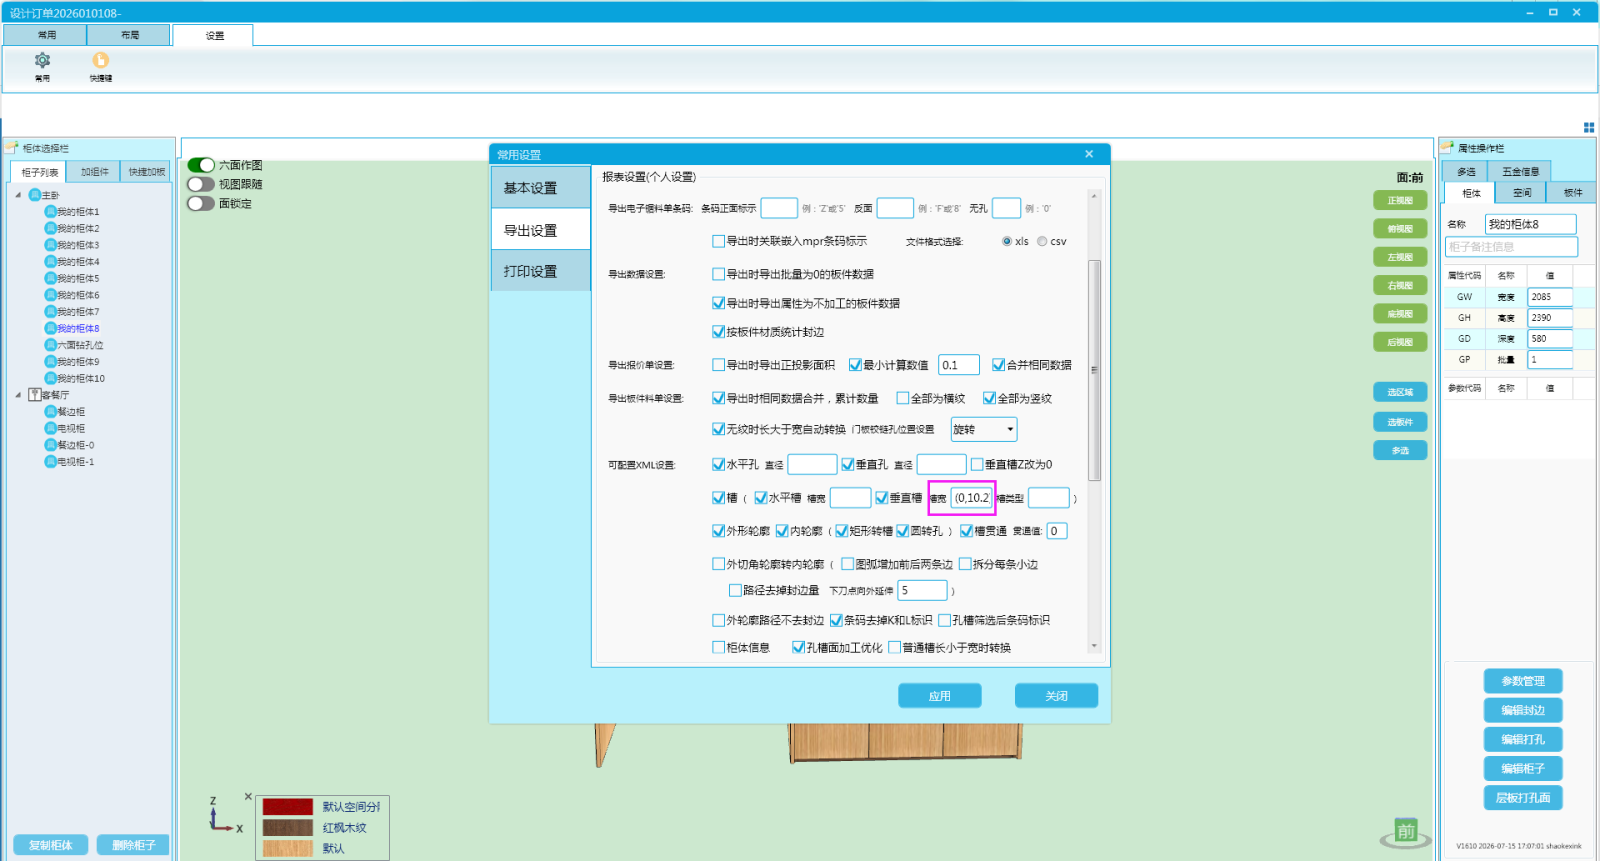The width and height of the screenshot is (1600, 861).
Task: Open the 加组件 tab in cabinet panel
Action: click(95, 172)
